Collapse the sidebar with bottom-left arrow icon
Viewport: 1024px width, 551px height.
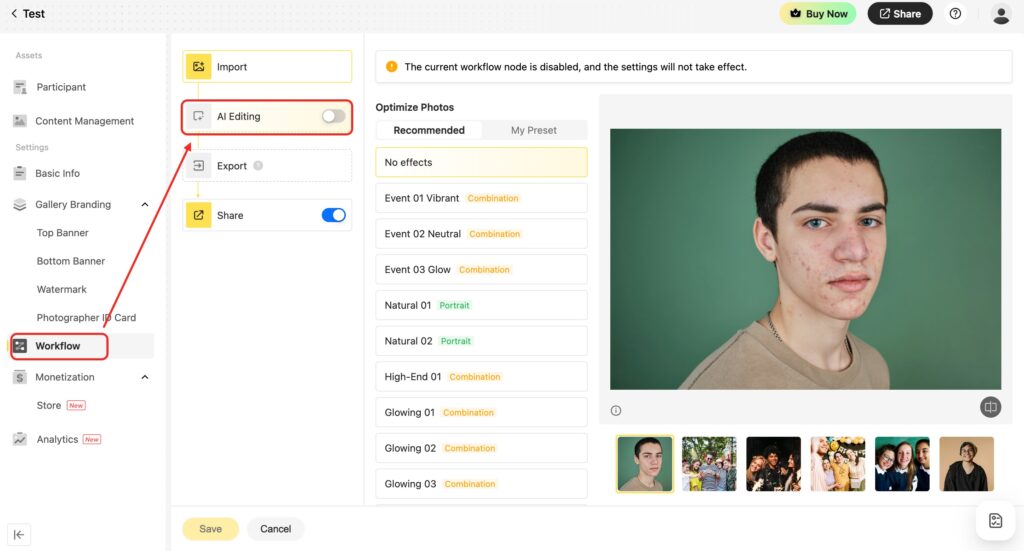19,534
